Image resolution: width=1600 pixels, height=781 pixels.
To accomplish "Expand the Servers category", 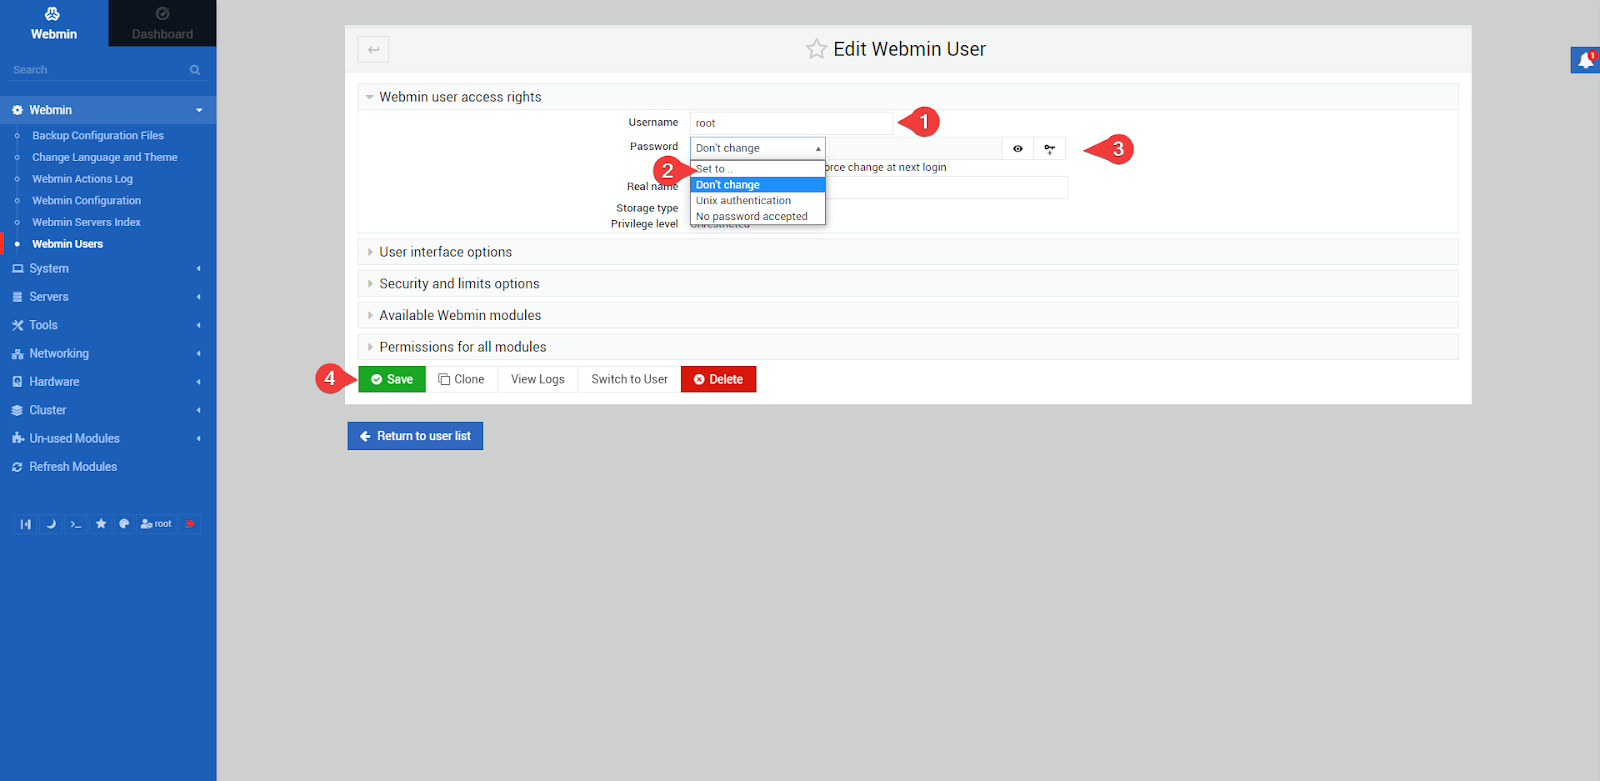I will coord(108,297).
